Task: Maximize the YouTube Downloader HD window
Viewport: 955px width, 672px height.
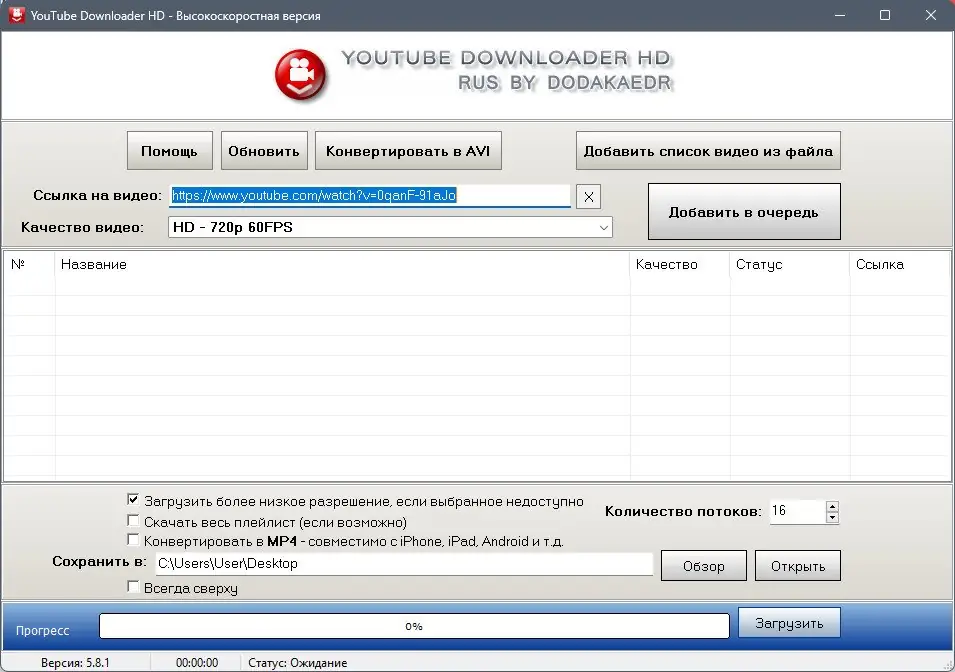Action: coord(885,15)
